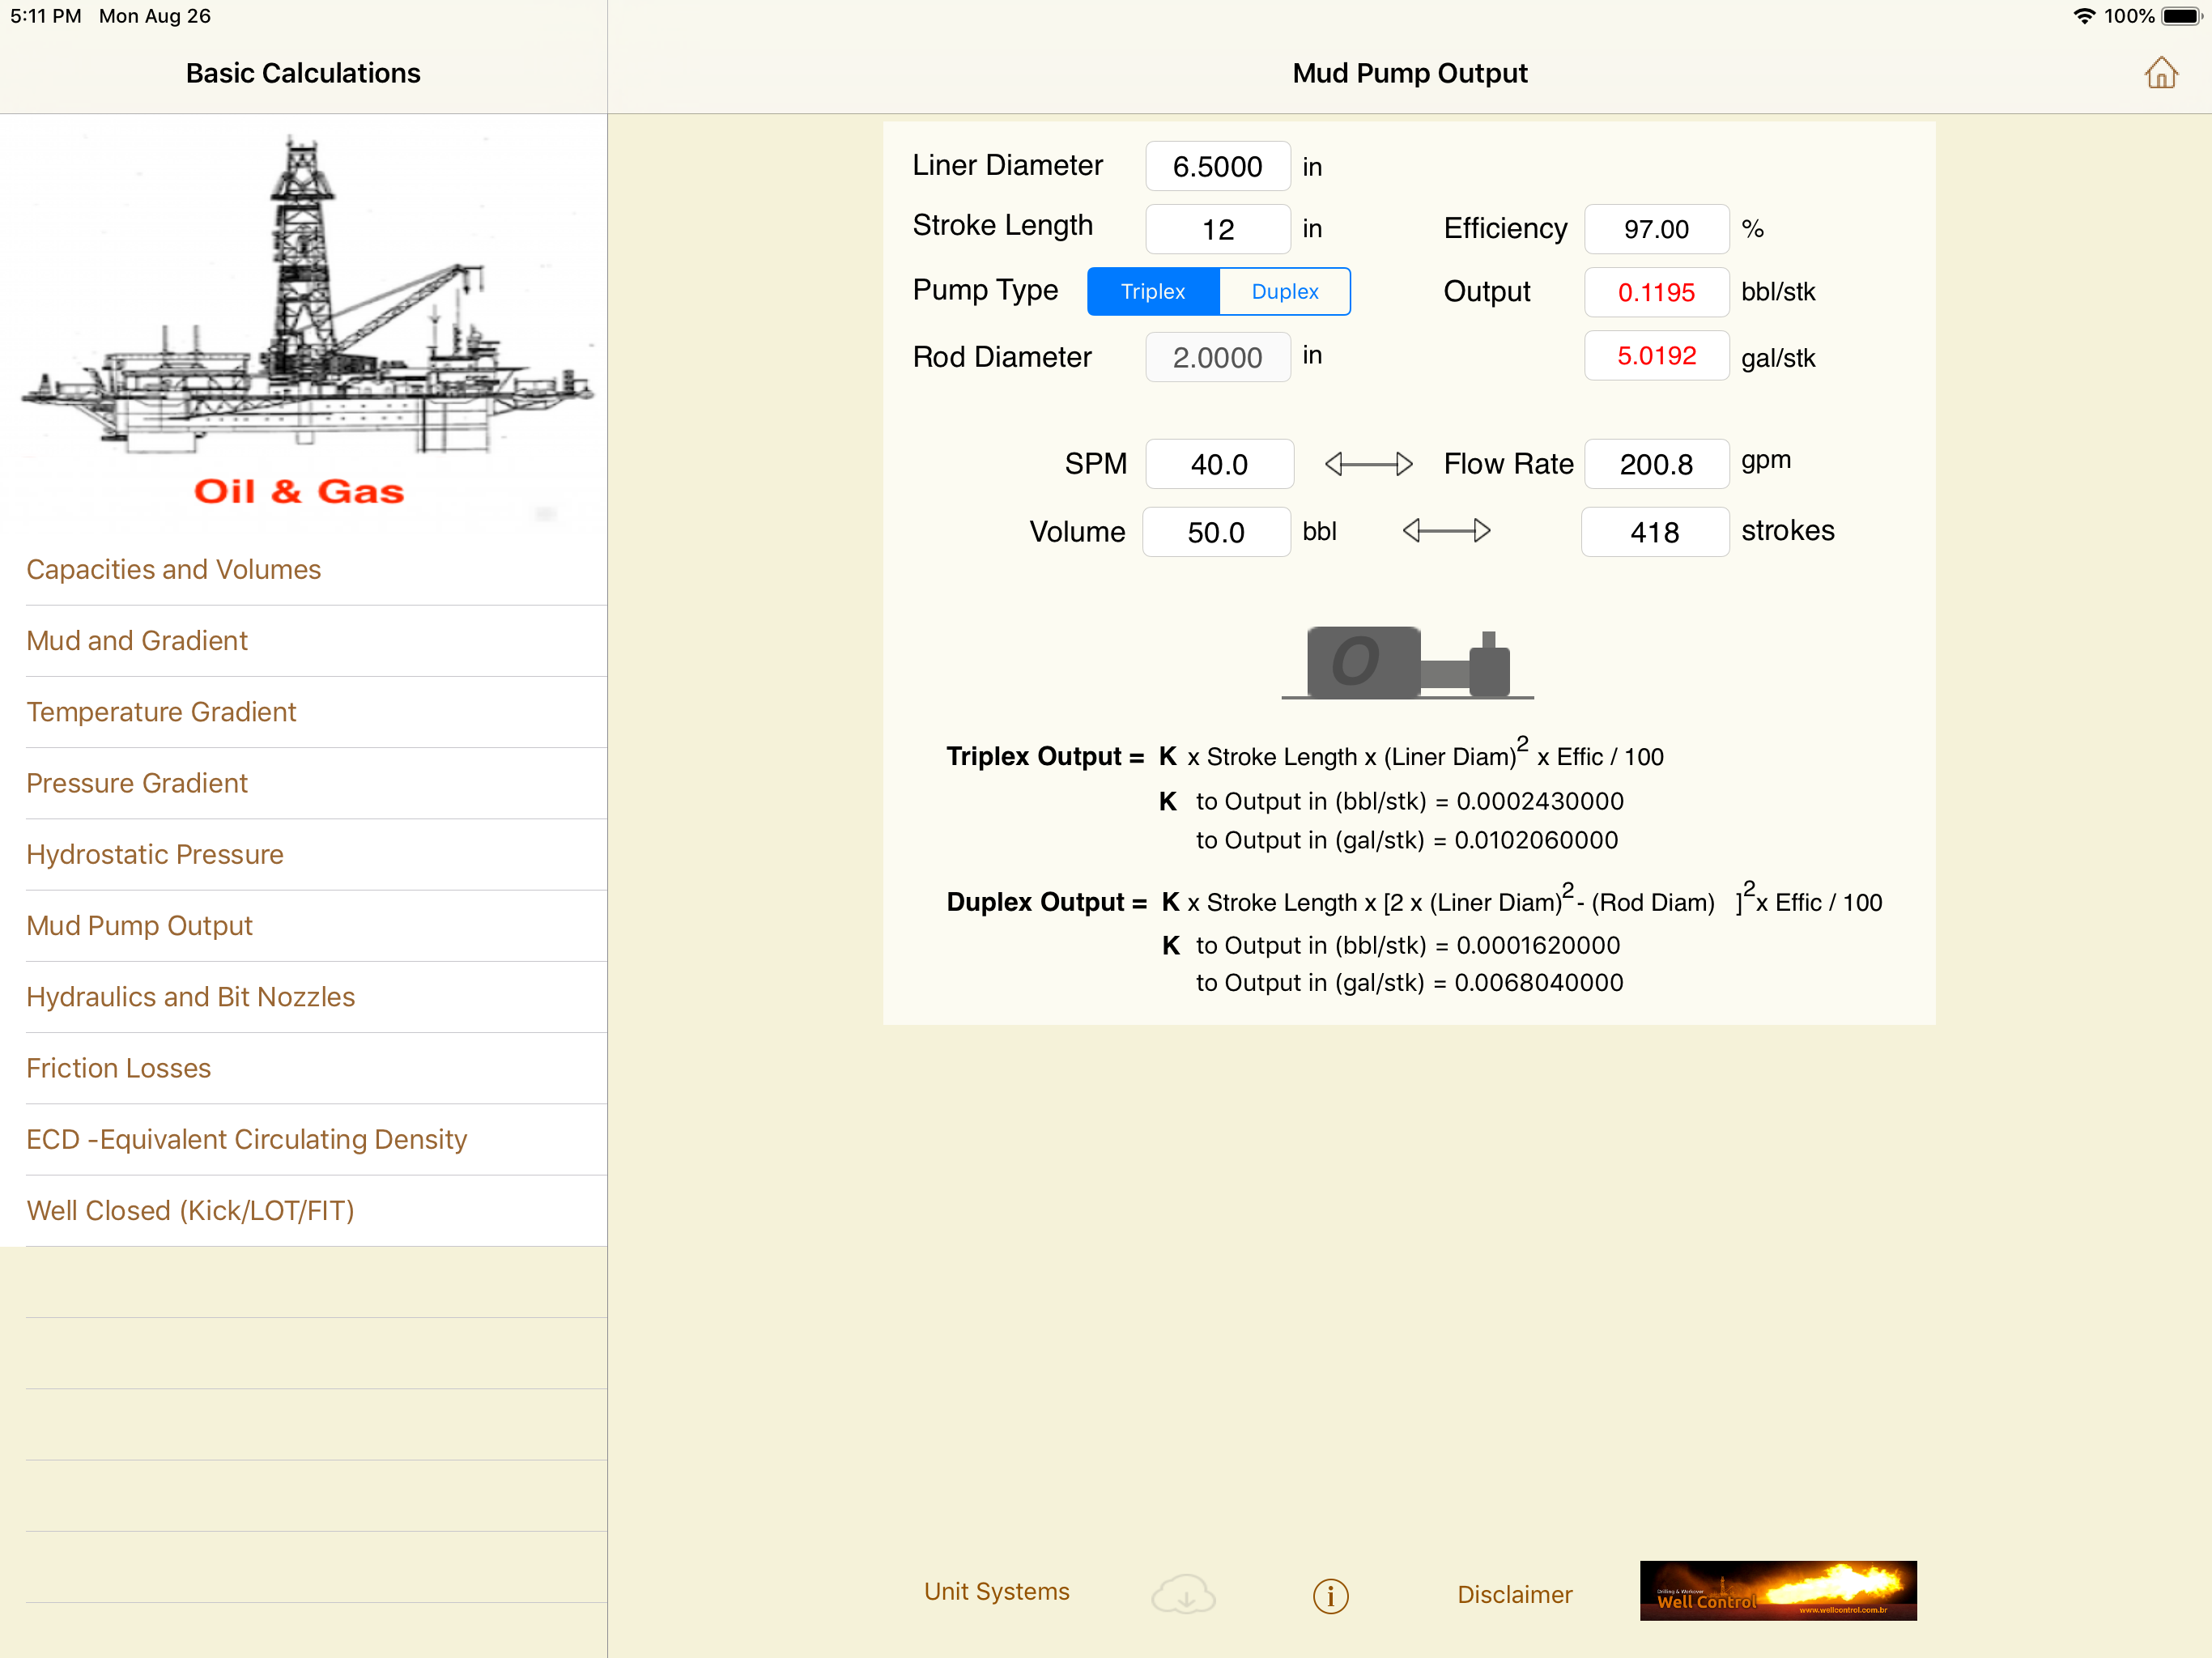Switch pump type to Duplex
This screenshot has height=1658, width=2212.
click(1284, 292)
